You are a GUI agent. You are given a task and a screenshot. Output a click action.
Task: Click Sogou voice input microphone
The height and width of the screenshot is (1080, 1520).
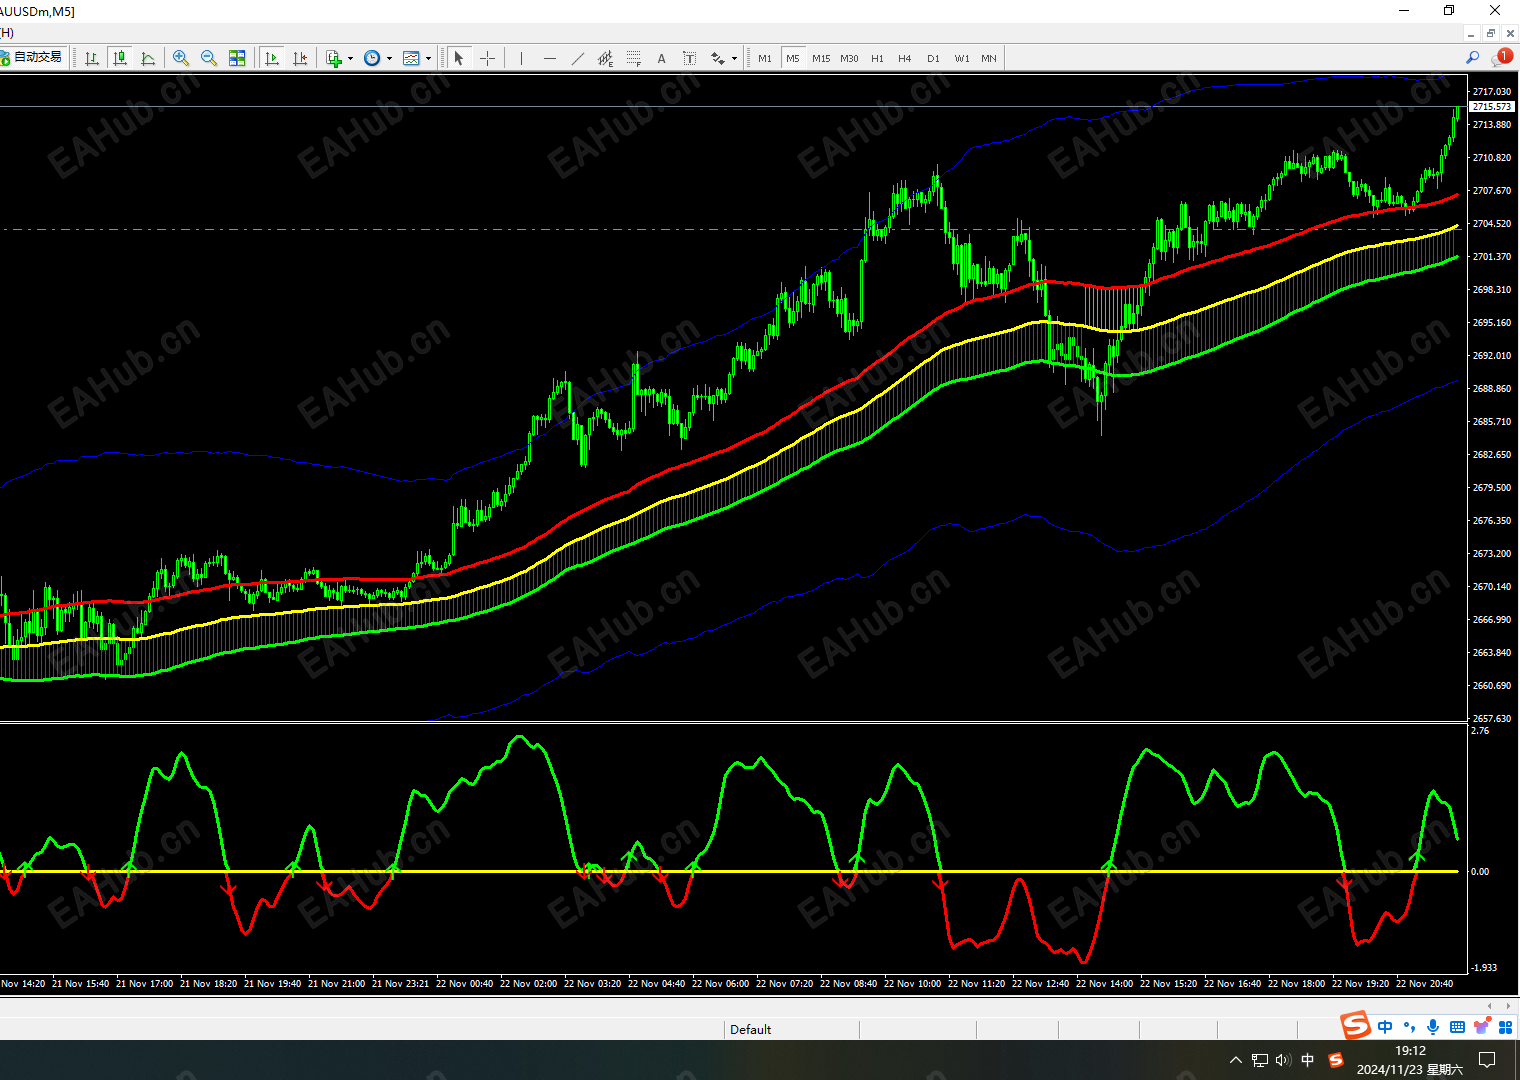(1433, 1027)
